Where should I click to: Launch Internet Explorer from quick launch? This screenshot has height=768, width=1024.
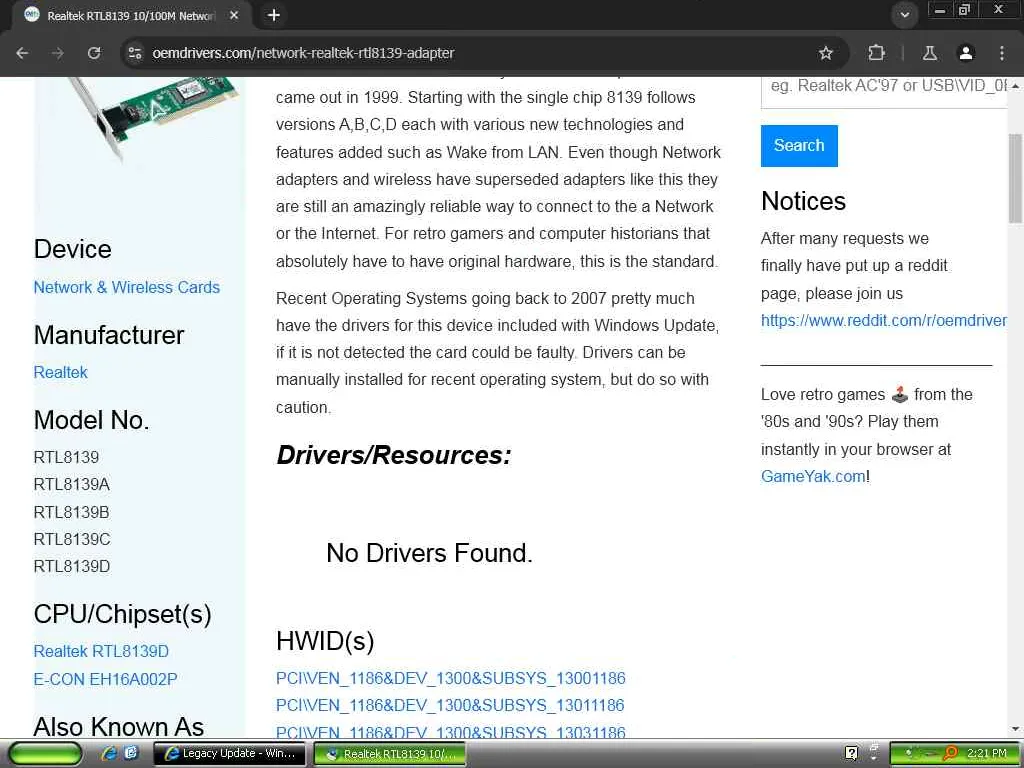point(109,754)
